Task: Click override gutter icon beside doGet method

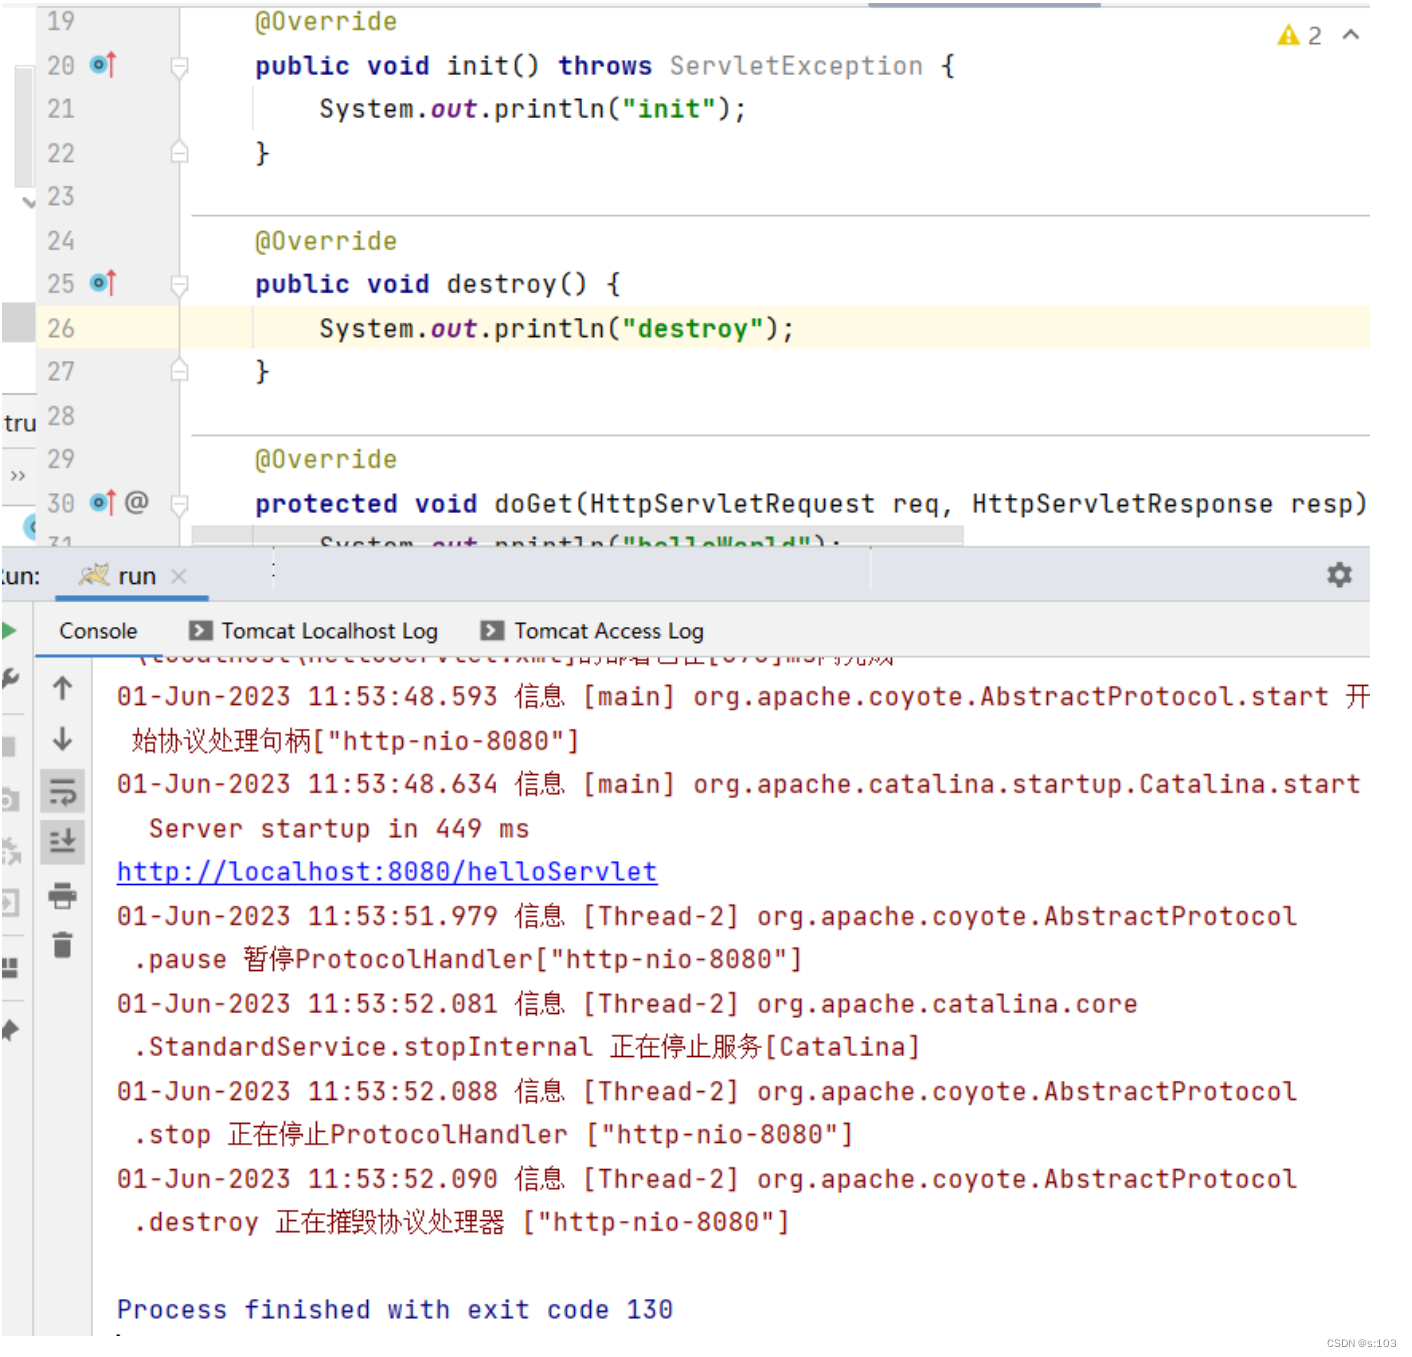Action: (103, 502)
